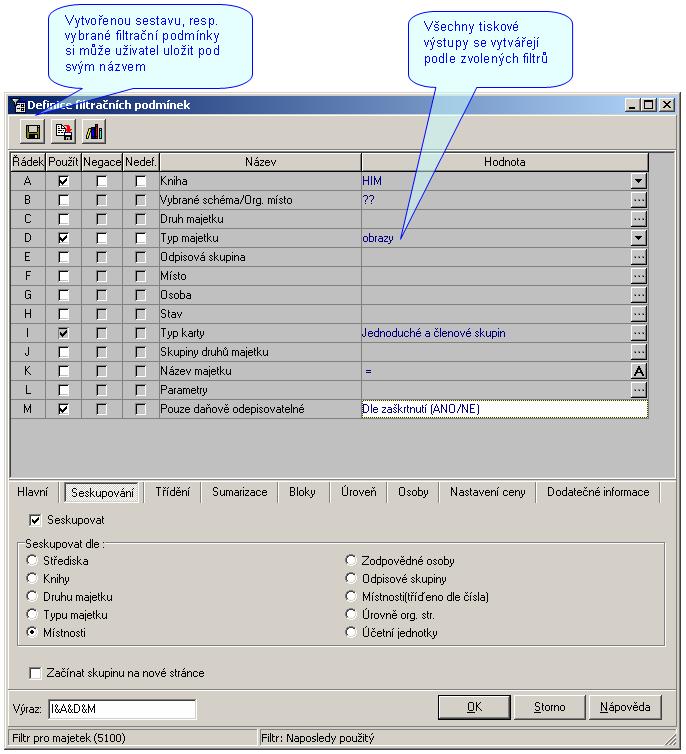Click the 'HIM' value cell
Image resolution: width=686 pixels, height=754 pixels.
[496, 181]
